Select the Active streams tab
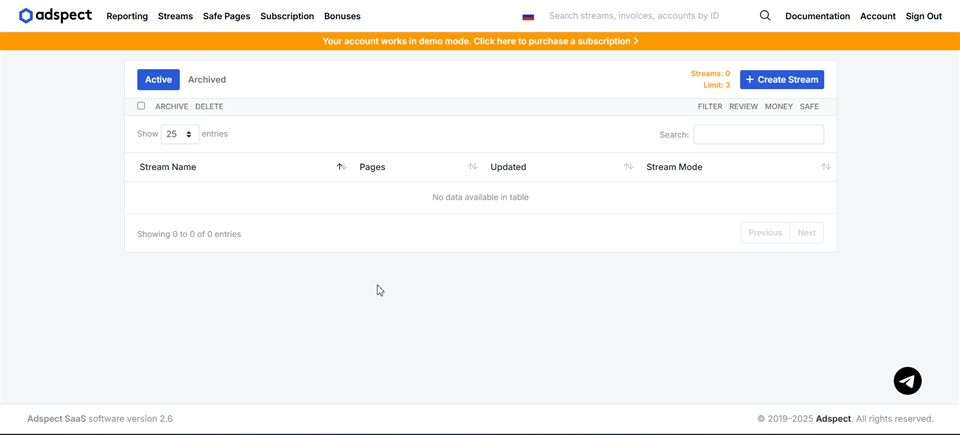The height and width of the screenshot is (435, 960). click(158, 80)
